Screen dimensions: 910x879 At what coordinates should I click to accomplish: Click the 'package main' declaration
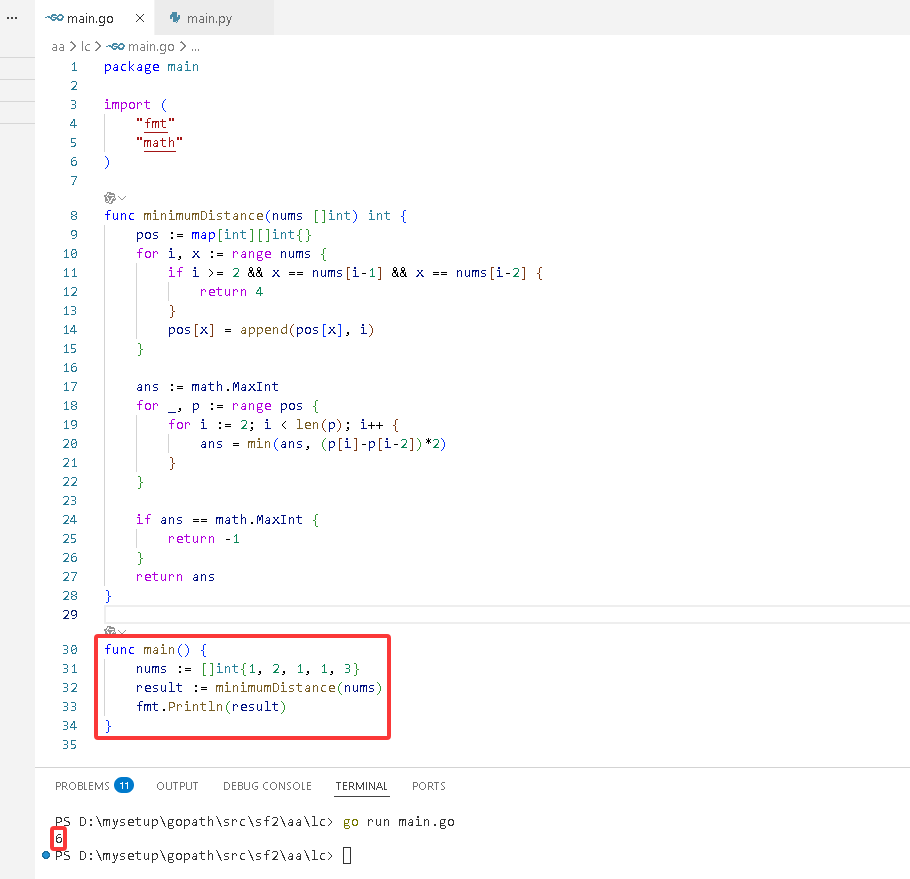pos(151,67)
